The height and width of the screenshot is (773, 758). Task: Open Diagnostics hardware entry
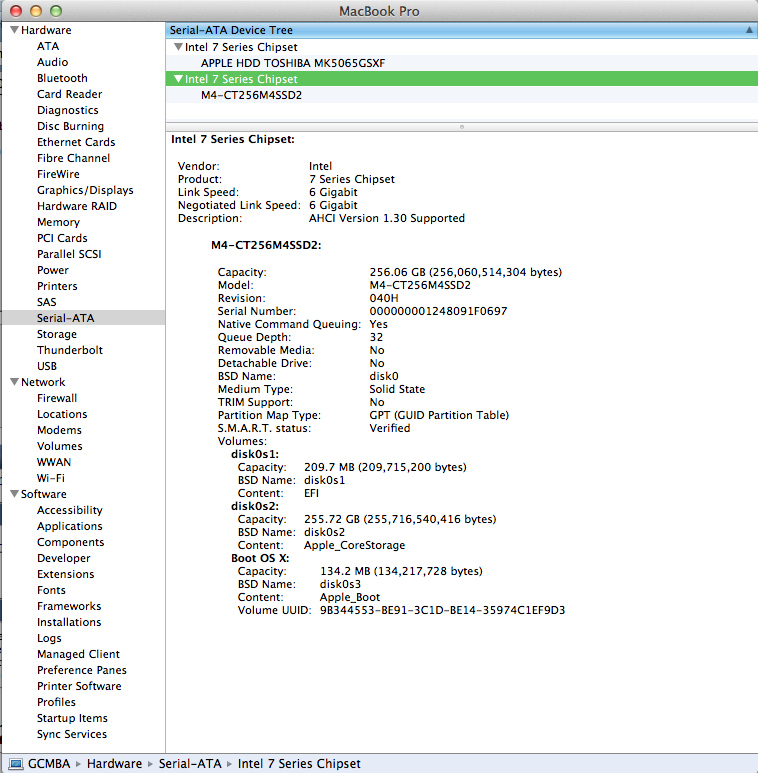(68, 110)
